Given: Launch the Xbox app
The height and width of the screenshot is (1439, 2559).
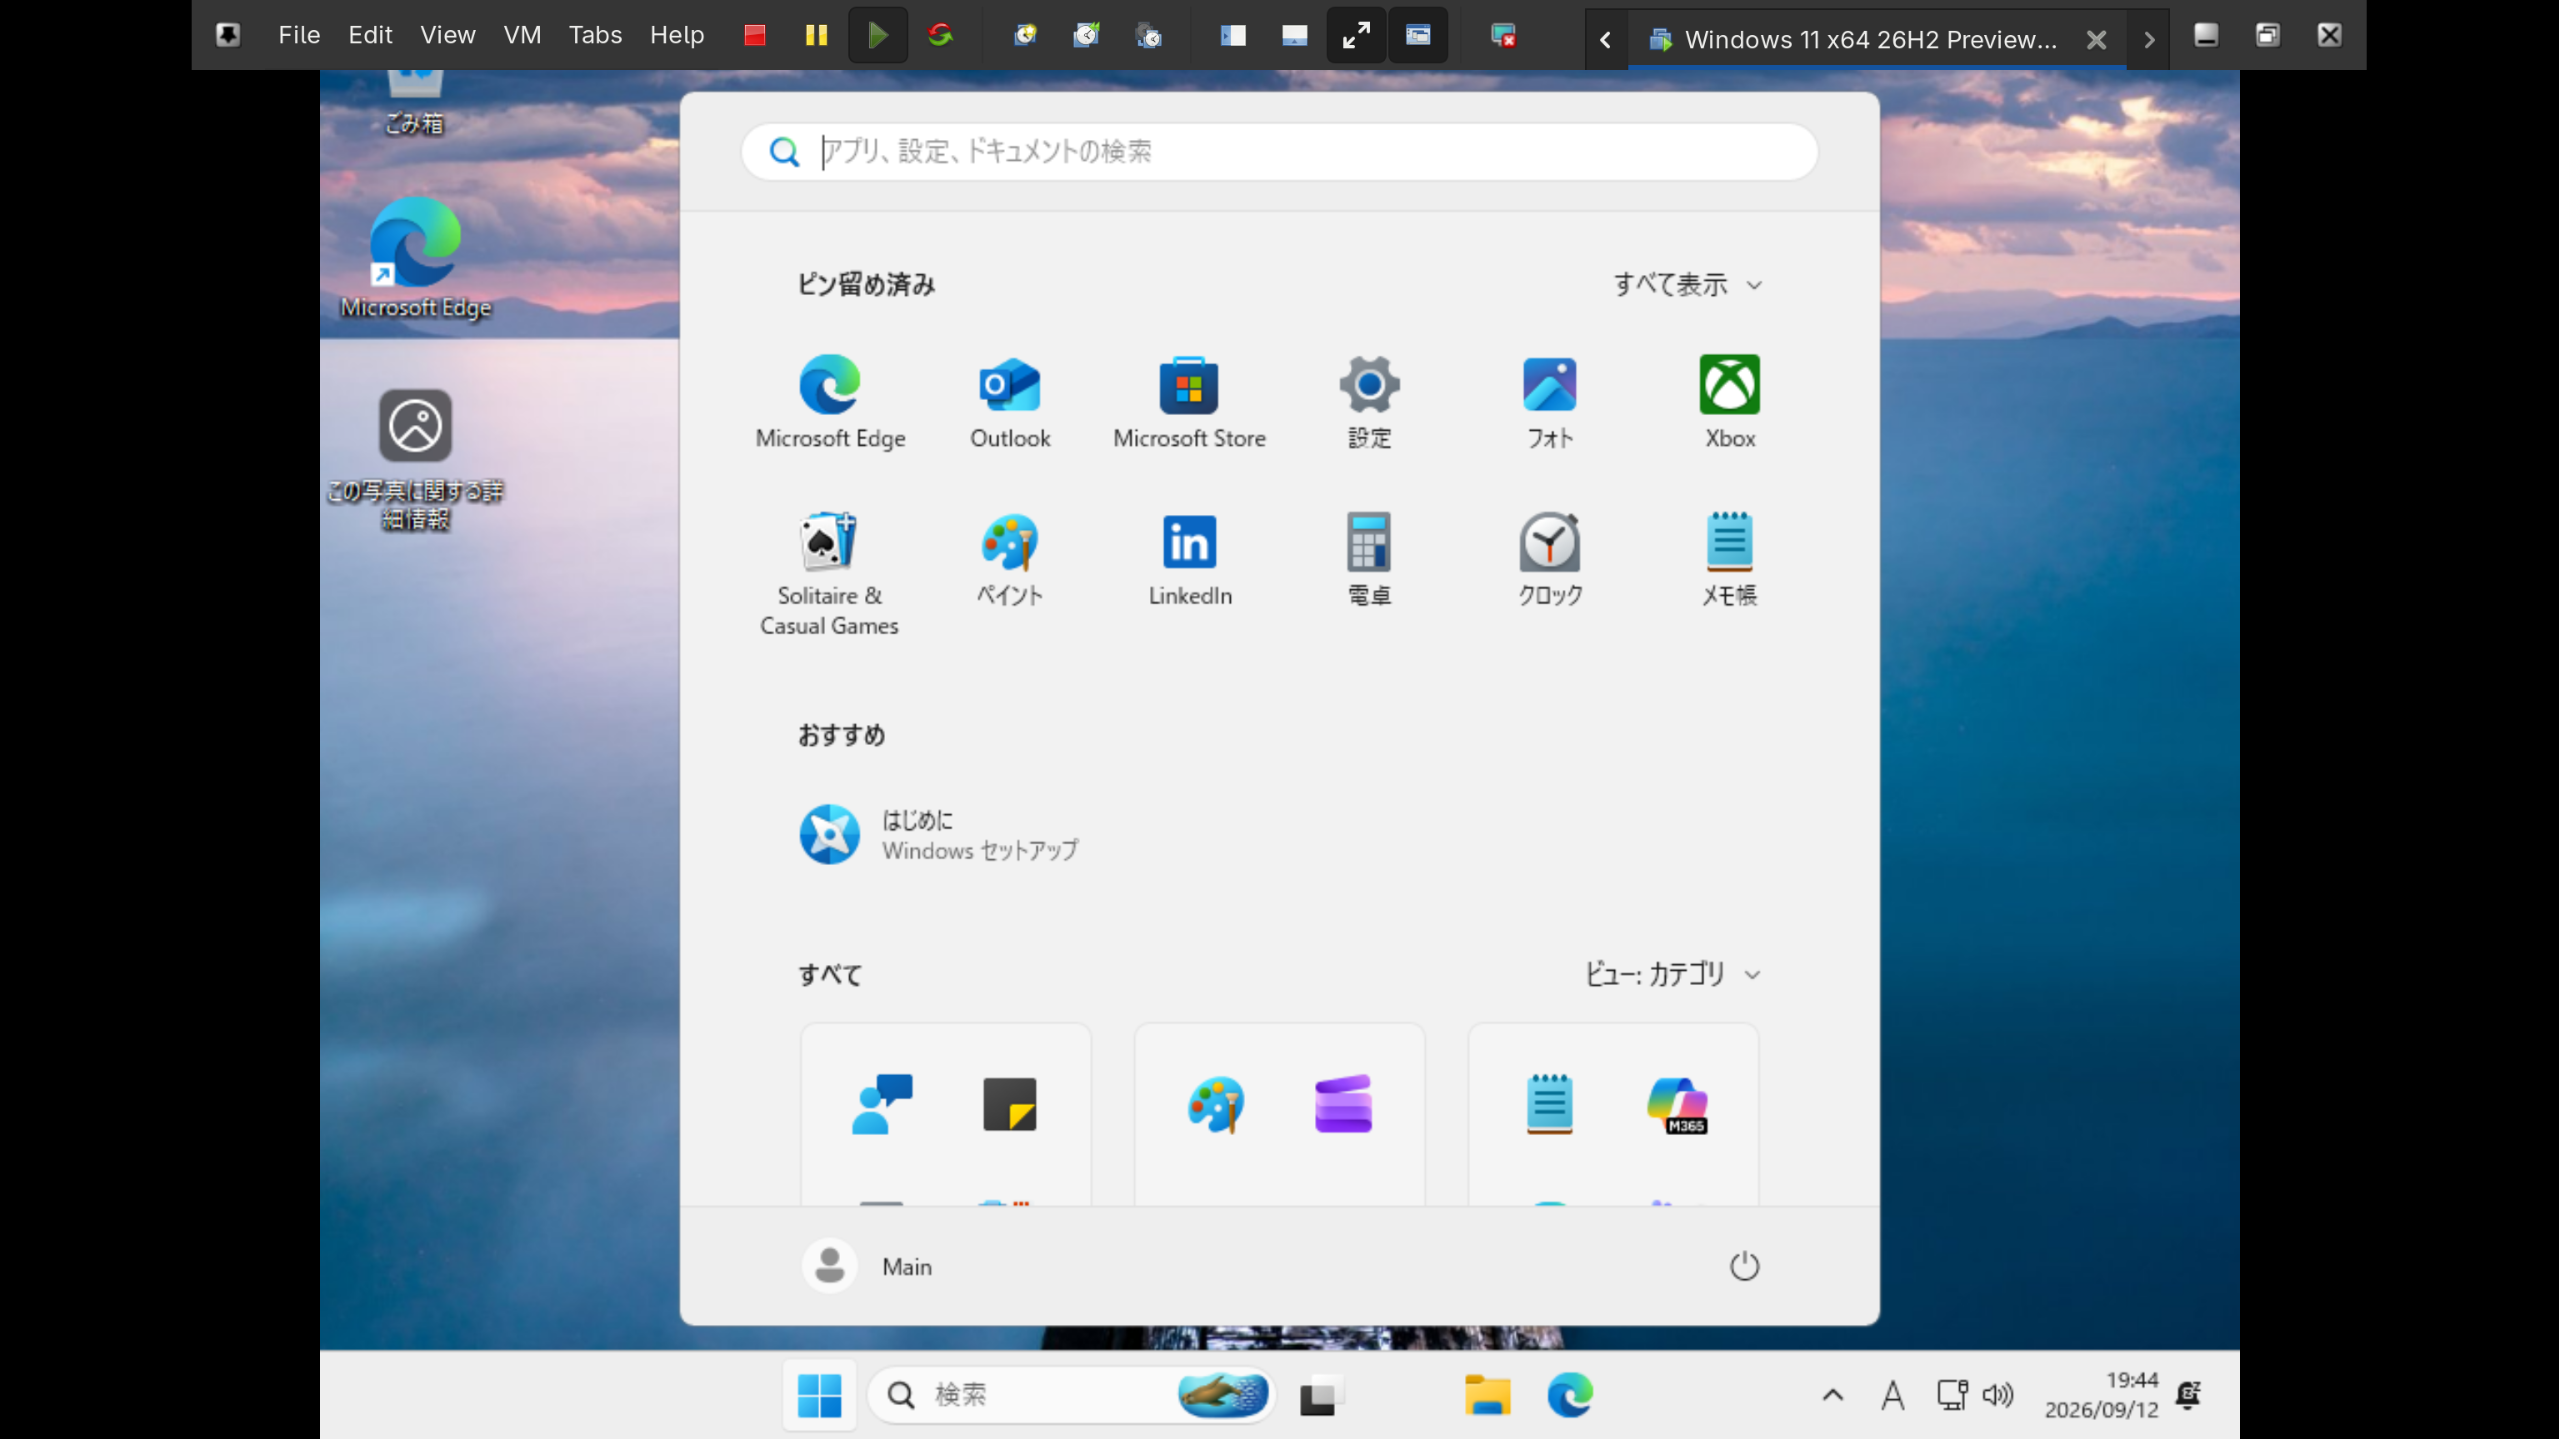Looking at the screenshot, I should pos(1729,402).
